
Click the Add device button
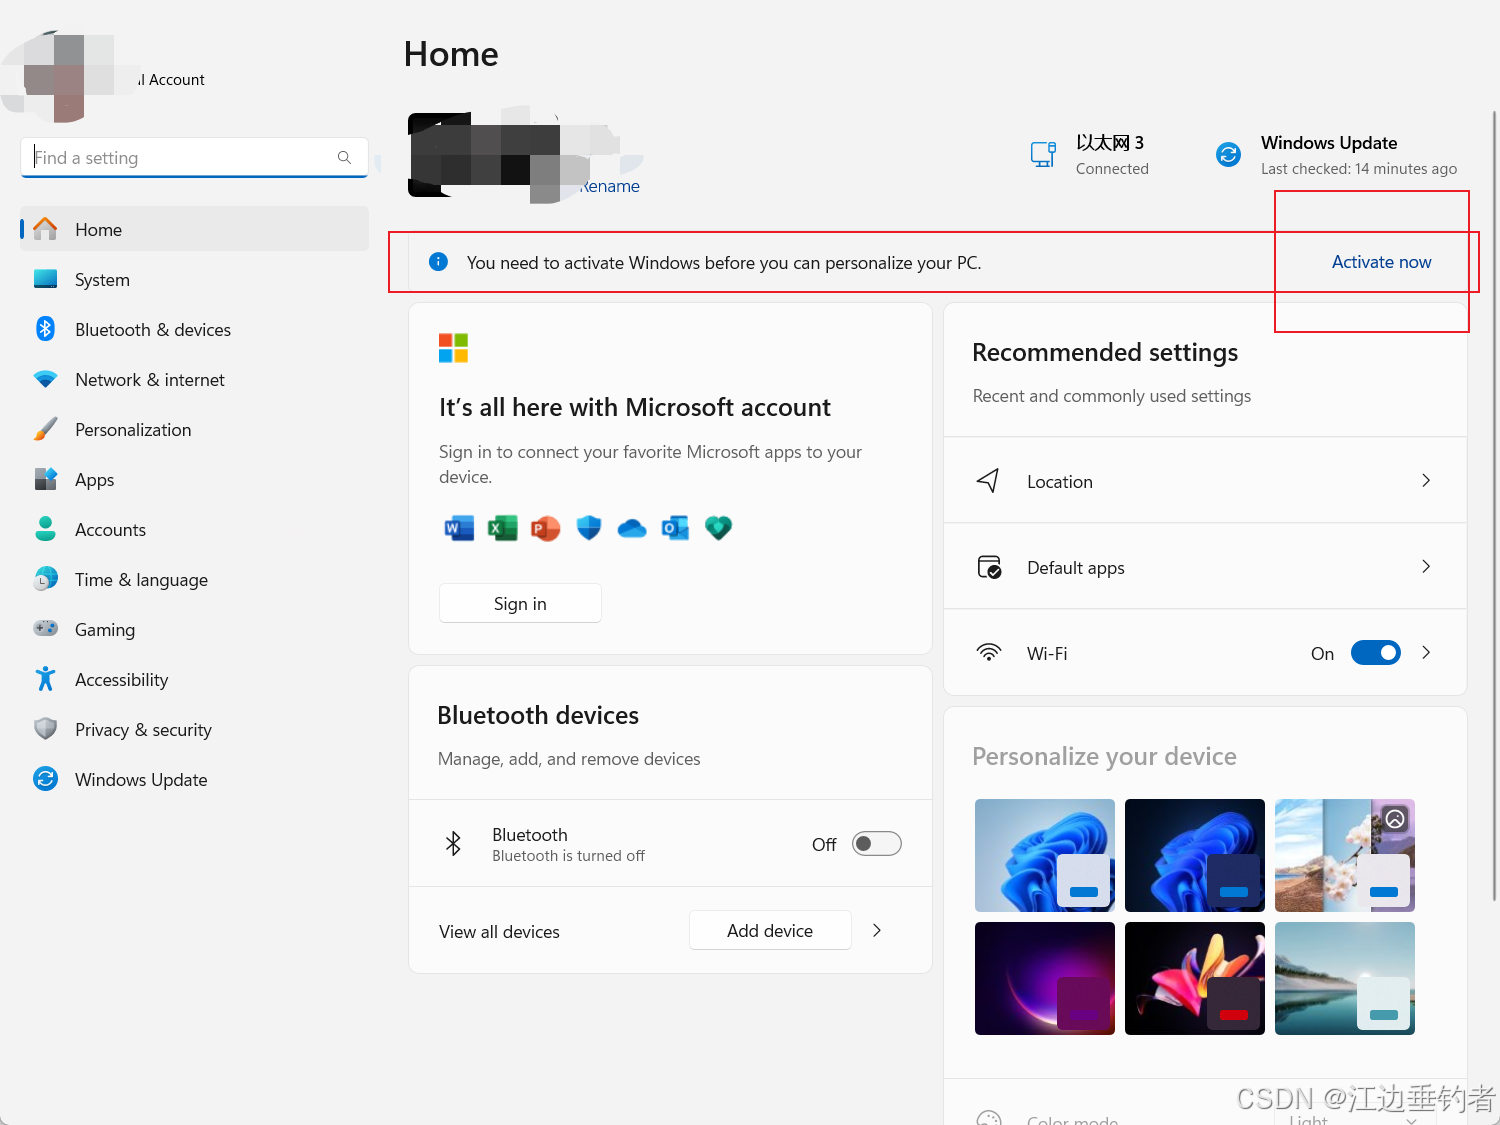tap(770, 931)
